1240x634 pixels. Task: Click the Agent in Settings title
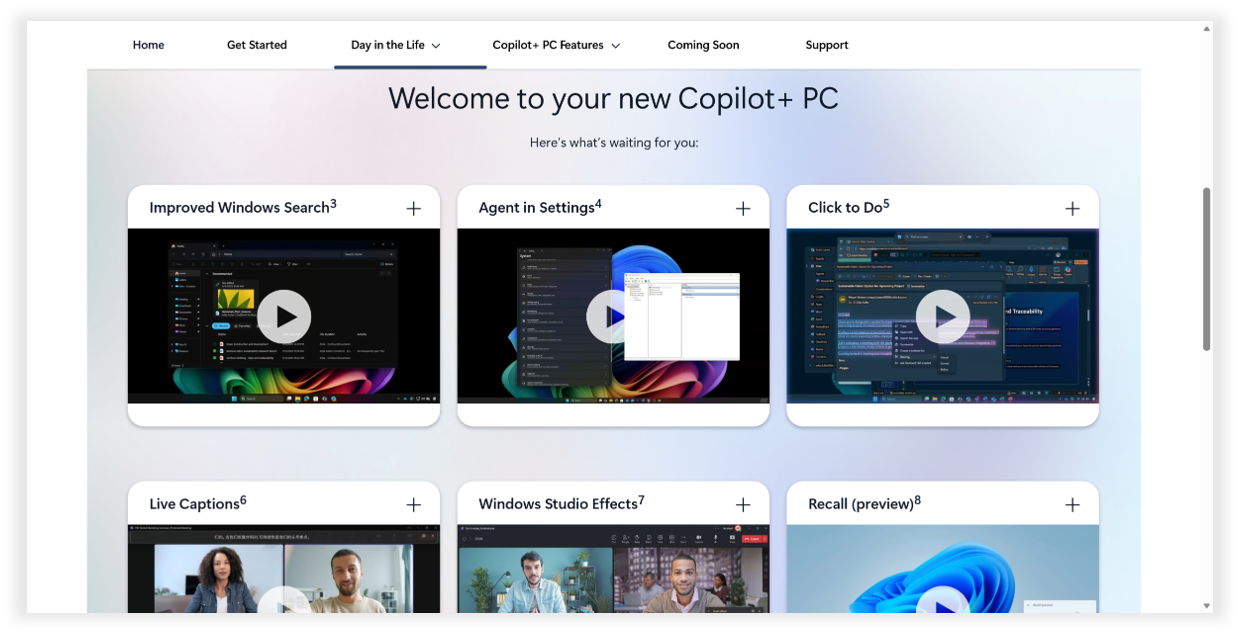540,207
